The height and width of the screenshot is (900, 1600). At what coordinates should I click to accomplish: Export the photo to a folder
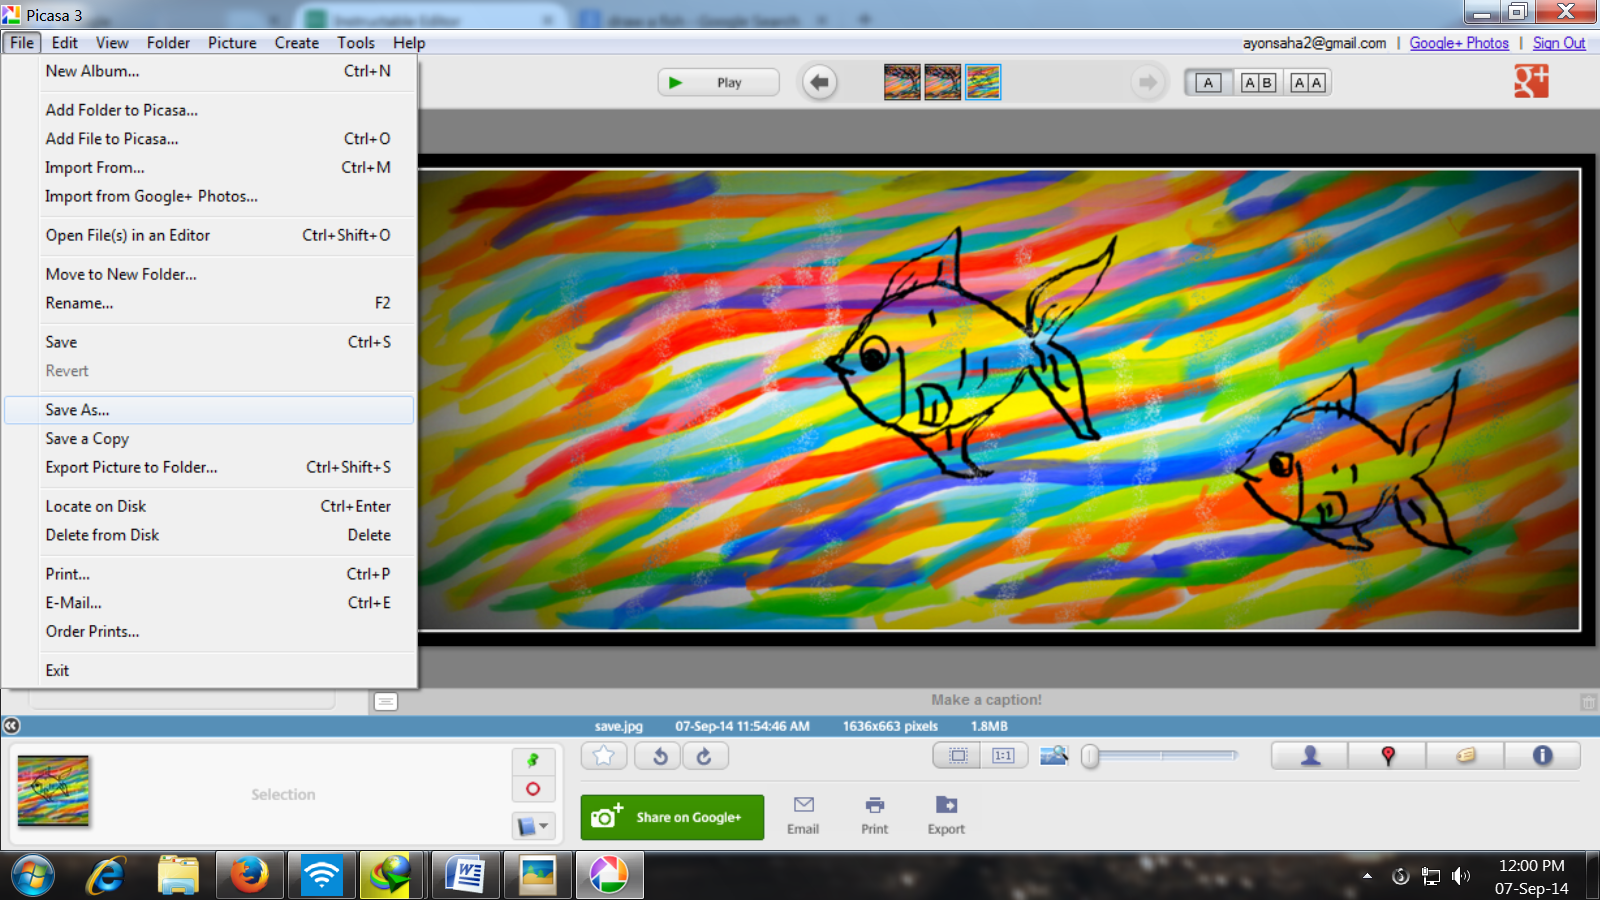point(946,815)
